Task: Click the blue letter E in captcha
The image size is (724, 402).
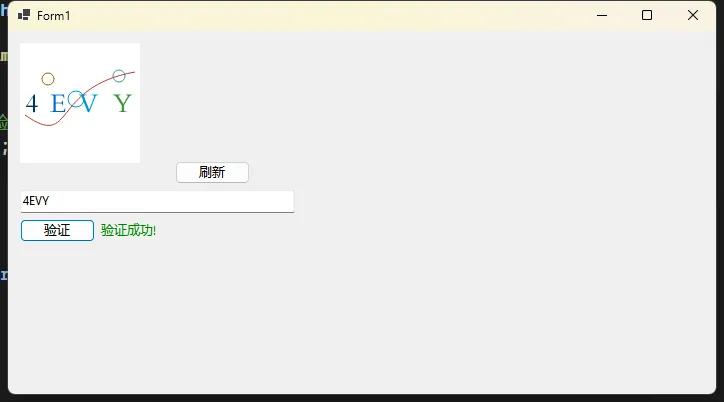Action: pyautogui.click(x=58, y=103)
